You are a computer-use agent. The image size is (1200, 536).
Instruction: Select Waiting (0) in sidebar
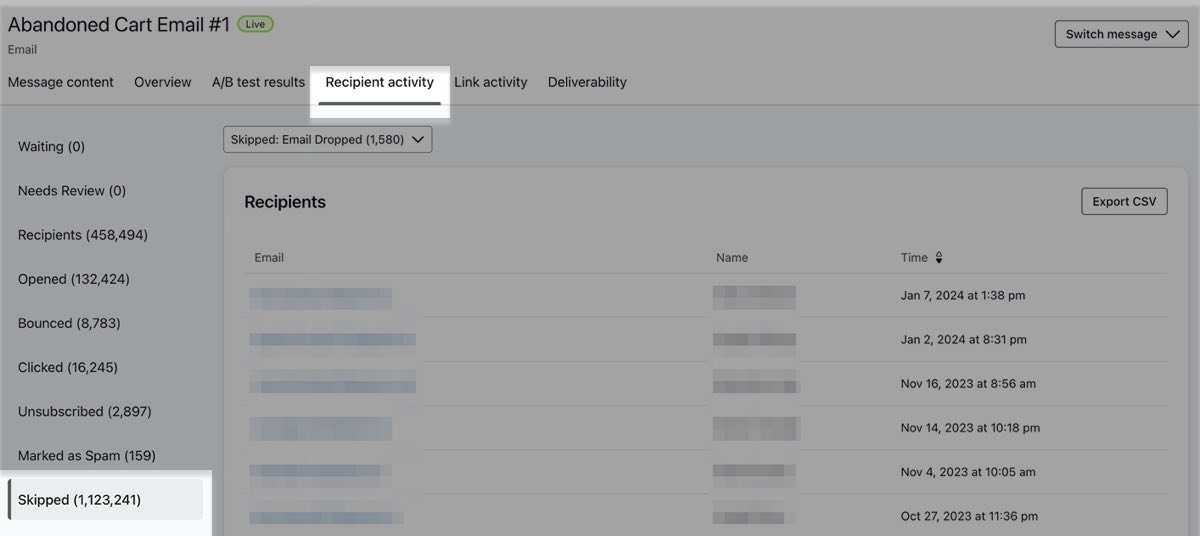(x=51, y=146)
